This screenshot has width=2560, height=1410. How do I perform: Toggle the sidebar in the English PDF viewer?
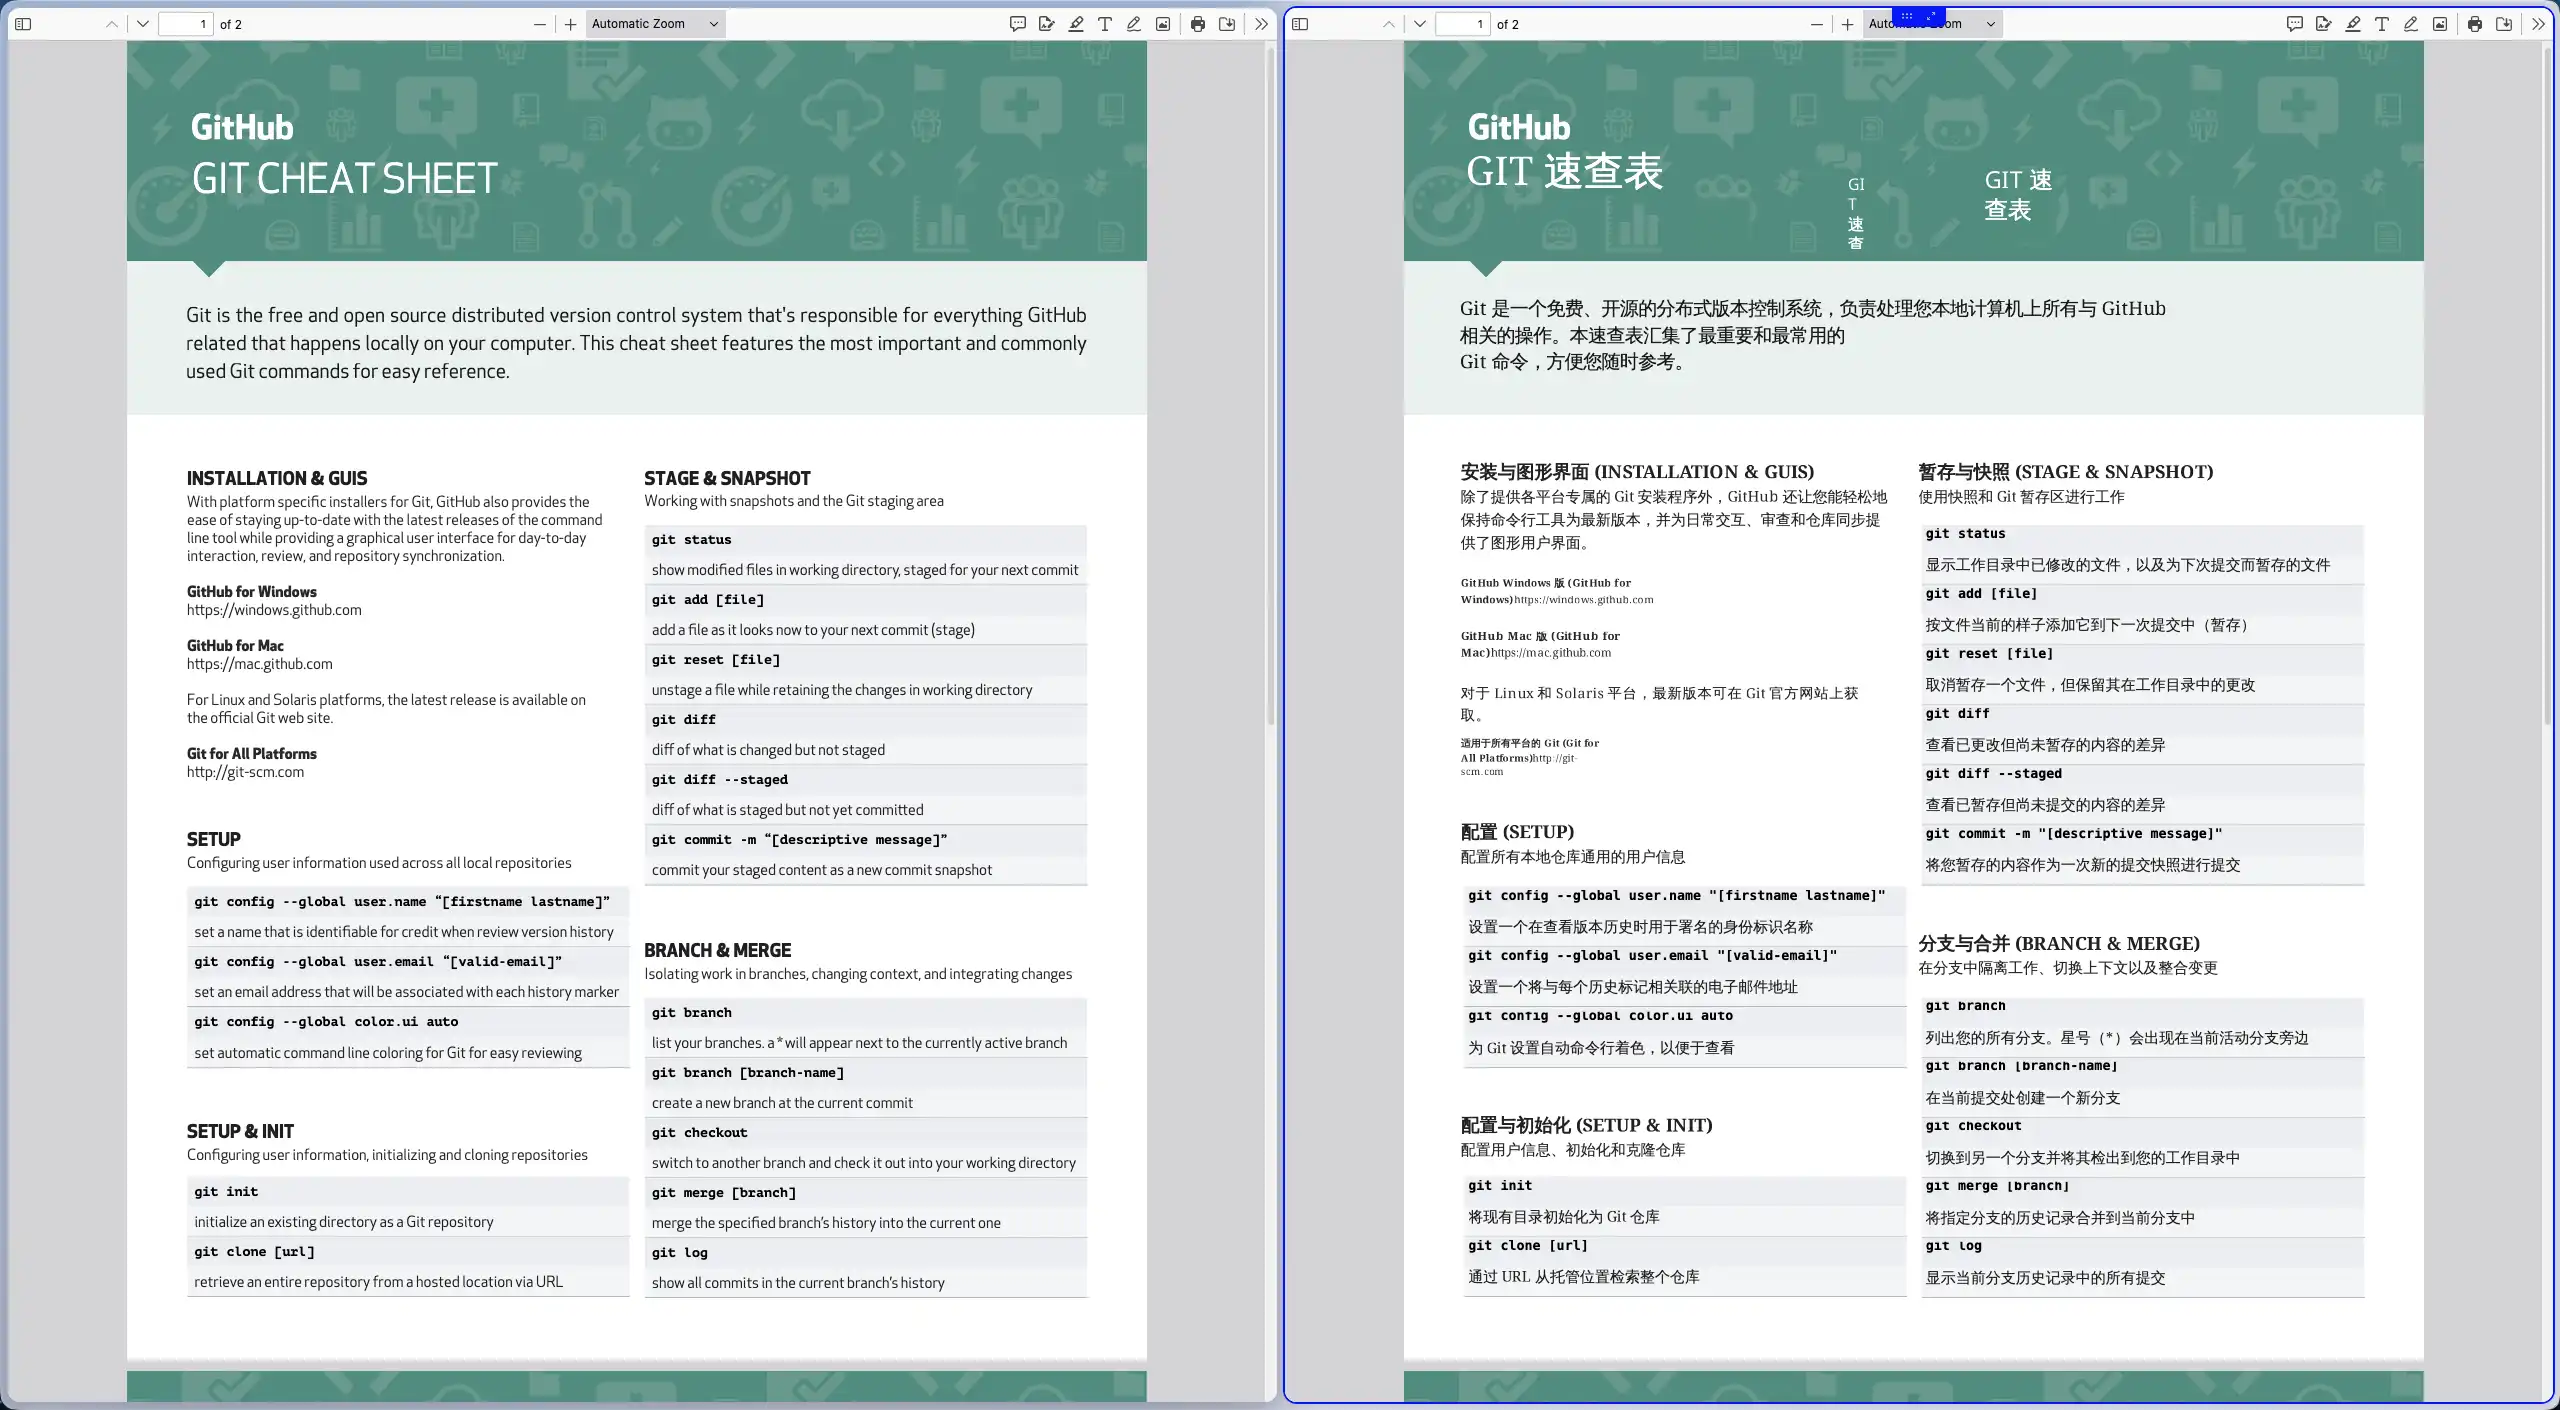point(23,24)
